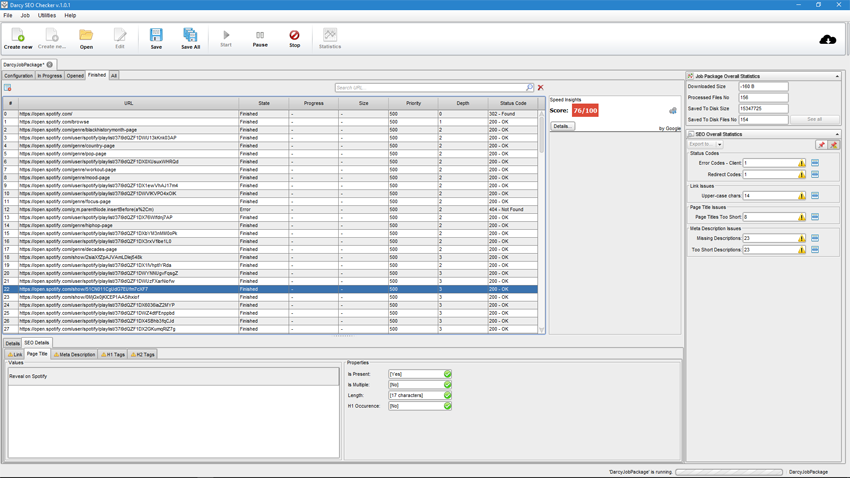Open the Link SEO details tab
The image size is (850, 478).
coord(15,354)
